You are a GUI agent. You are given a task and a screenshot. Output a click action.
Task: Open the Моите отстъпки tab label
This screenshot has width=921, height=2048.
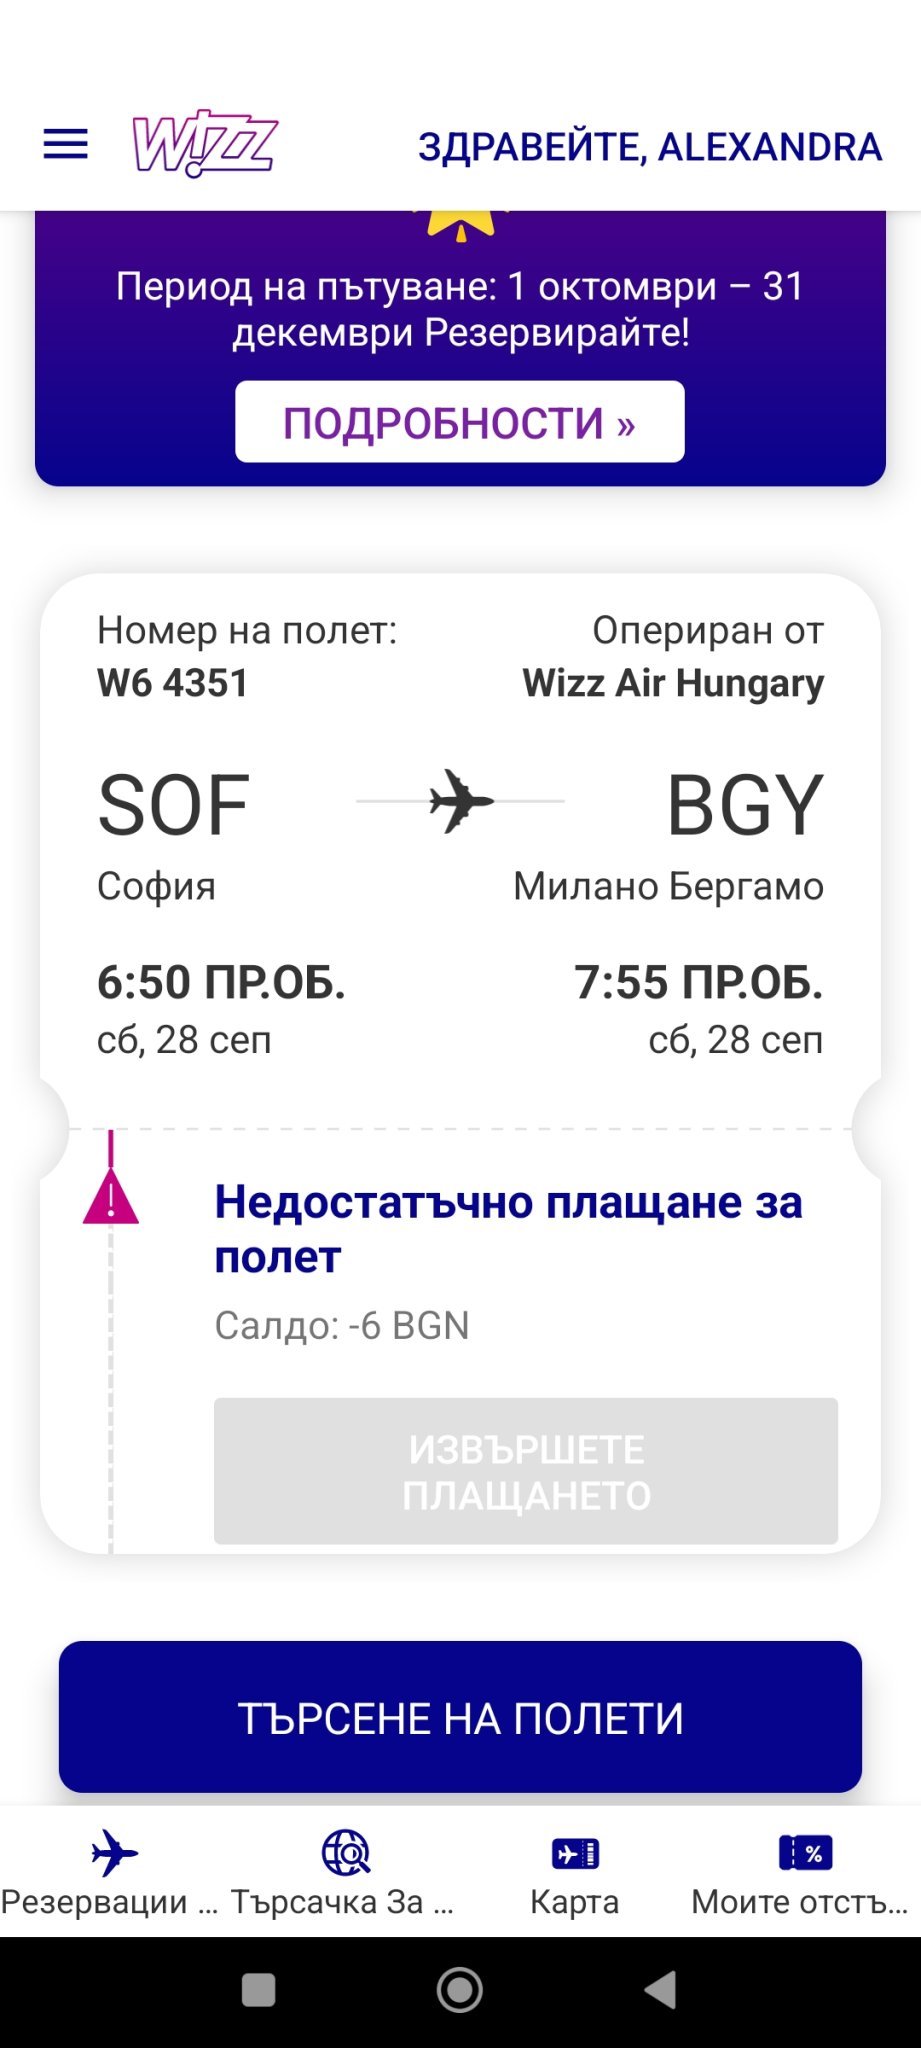click(800, 1902)
